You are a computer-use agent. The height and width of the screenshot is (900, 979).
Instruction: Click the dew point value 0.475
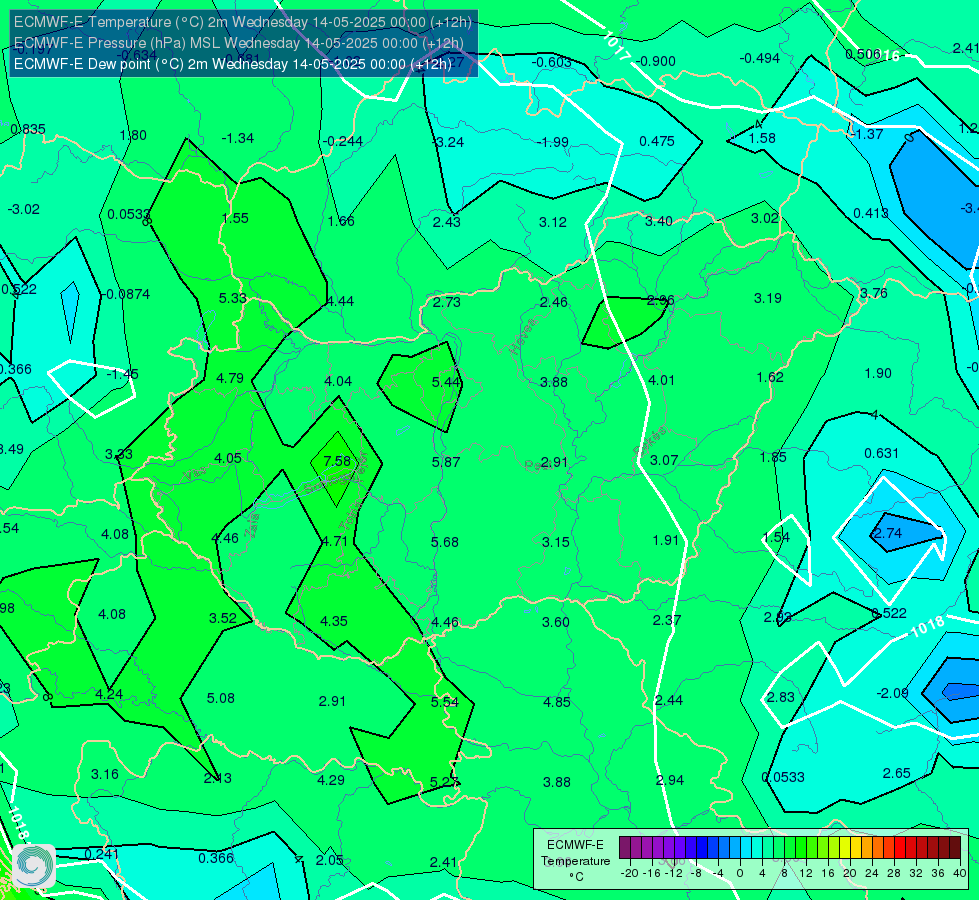[x=657, y=141]
